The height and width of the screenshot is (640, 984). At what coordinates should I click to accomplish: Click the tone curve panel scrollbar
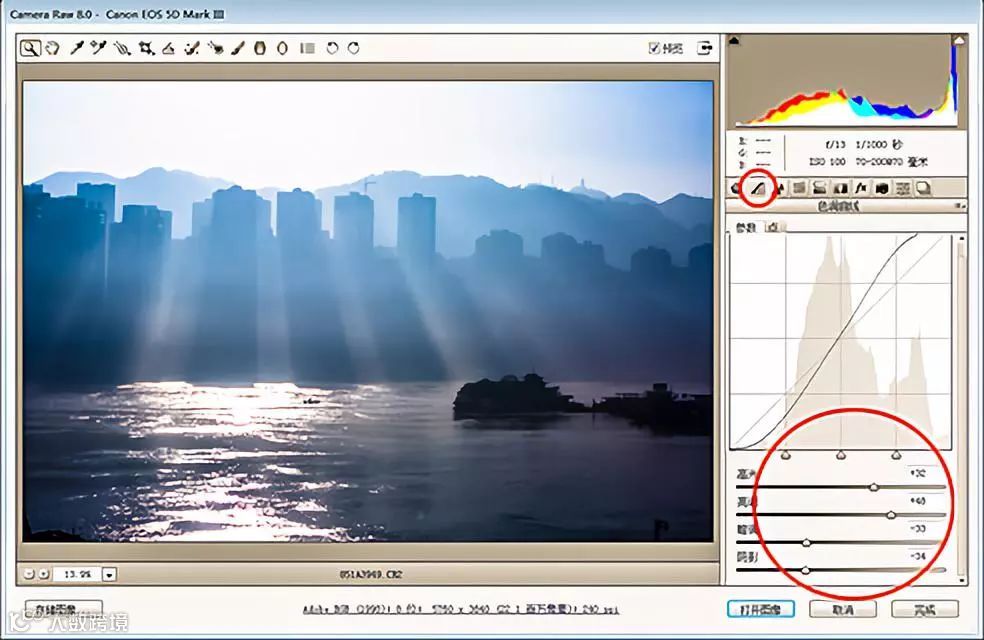(961, 408)
